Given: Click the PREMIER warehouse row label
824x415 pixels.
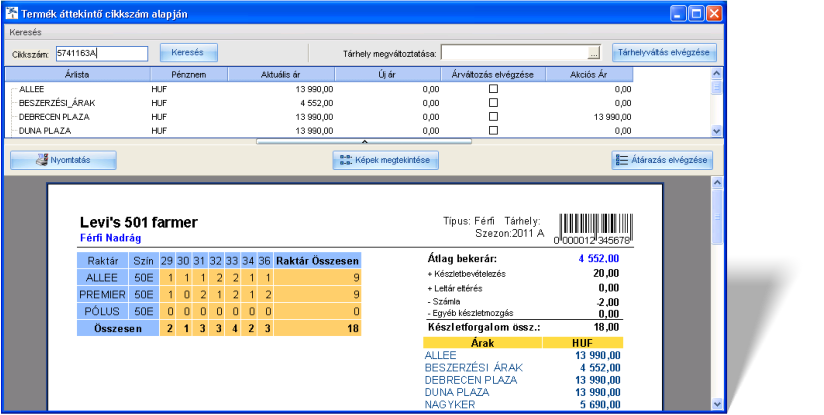Looking at the screenshot, I should [102, 295].
